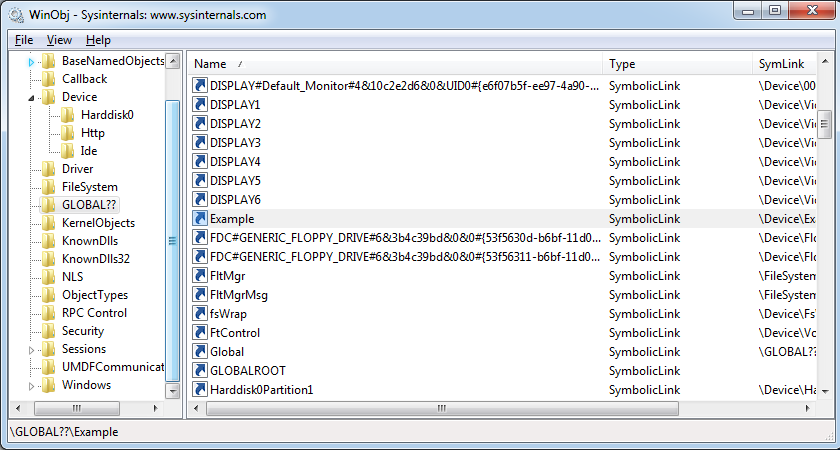Click the DISPLAY1 symbolic link icon
The width and height of the screenshot is (840, 450).
coord(200,104)
